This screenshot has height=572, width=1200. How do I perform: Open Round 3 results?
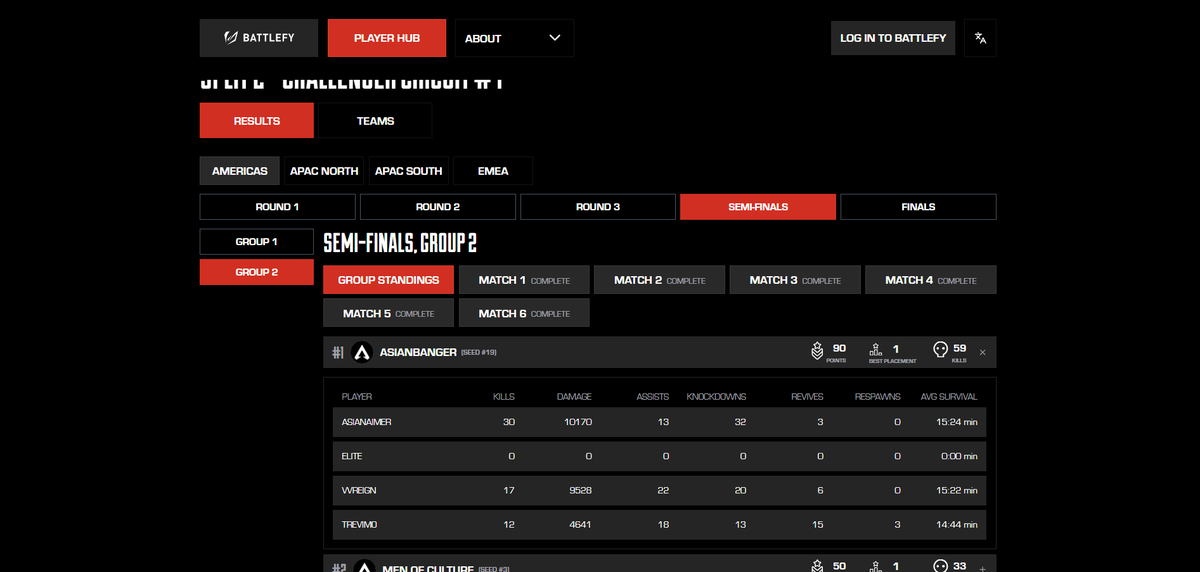598,207
